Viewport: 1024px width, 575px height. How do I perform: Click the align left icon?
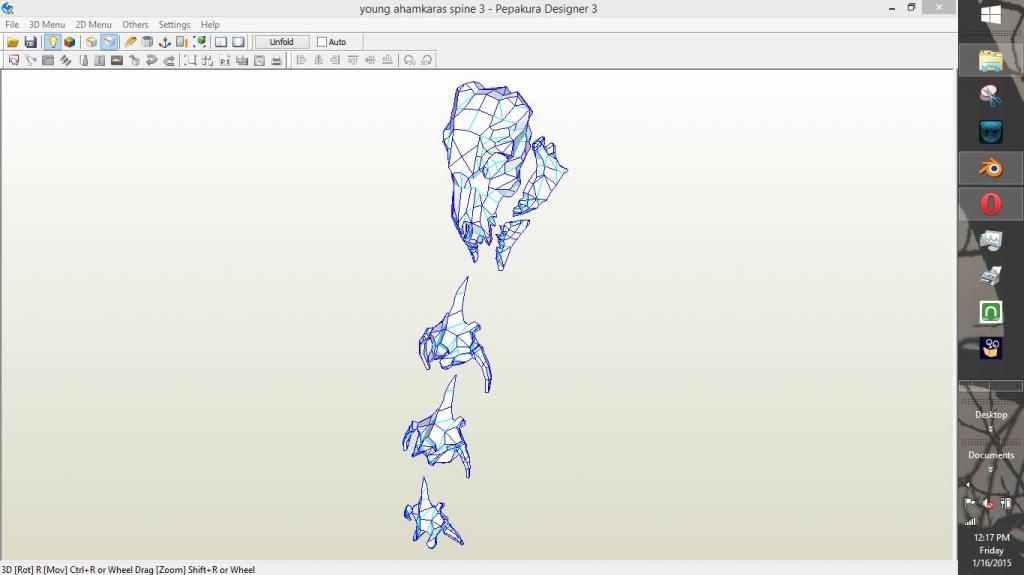click(301, 60)
